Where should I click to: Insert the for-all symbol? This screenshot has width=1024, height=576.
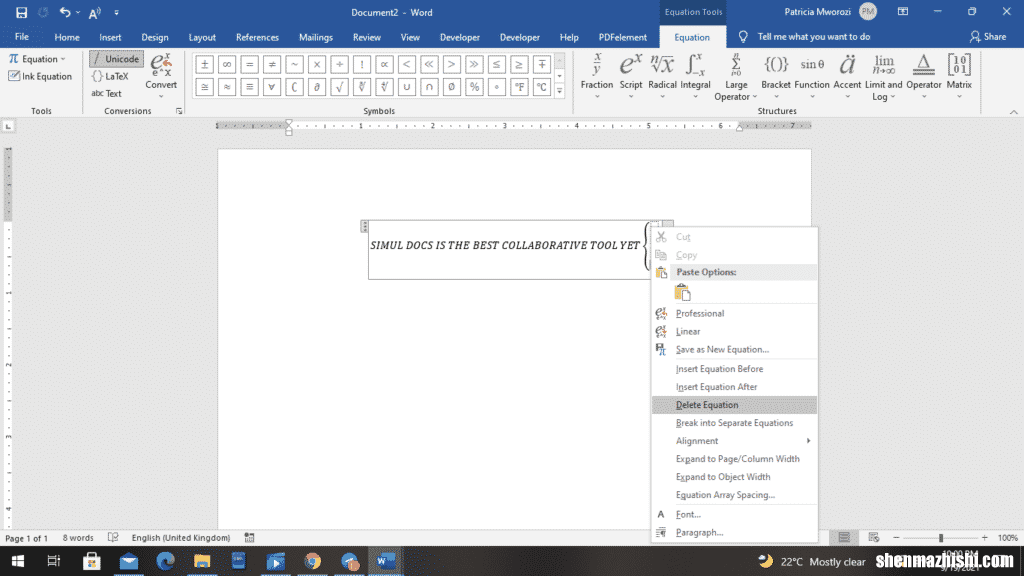pyautogui.click(x=272, y=86)
